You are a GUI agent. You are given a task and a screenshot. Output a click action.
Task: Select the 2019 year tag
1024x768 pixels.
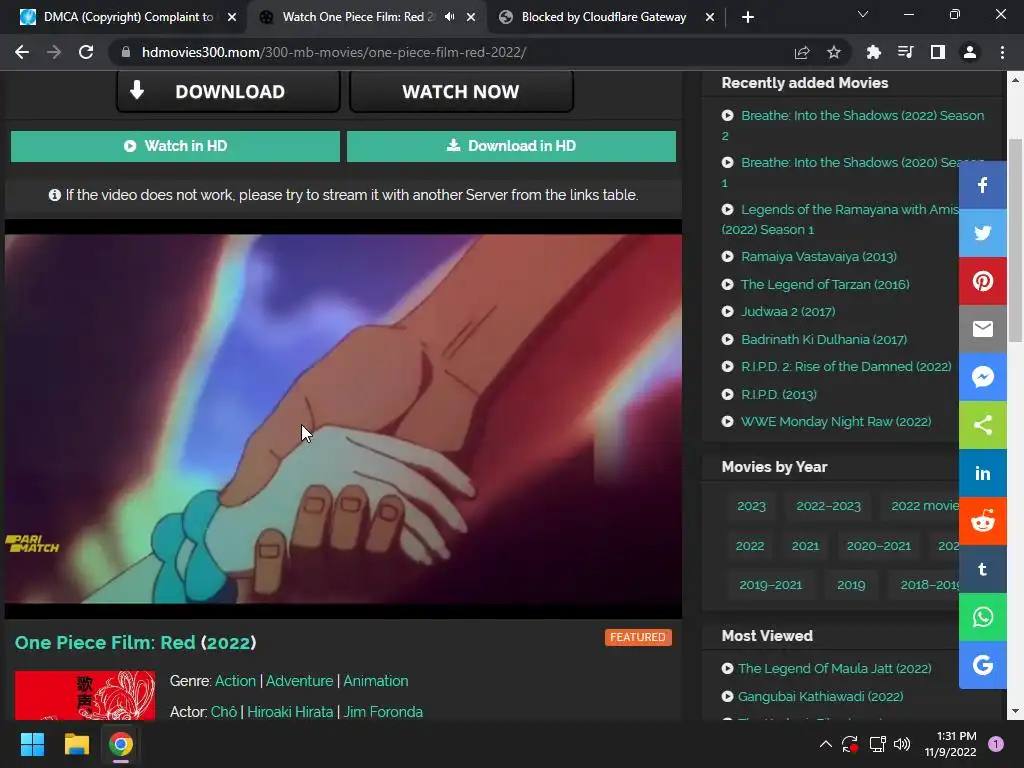(x=851, y=584)
